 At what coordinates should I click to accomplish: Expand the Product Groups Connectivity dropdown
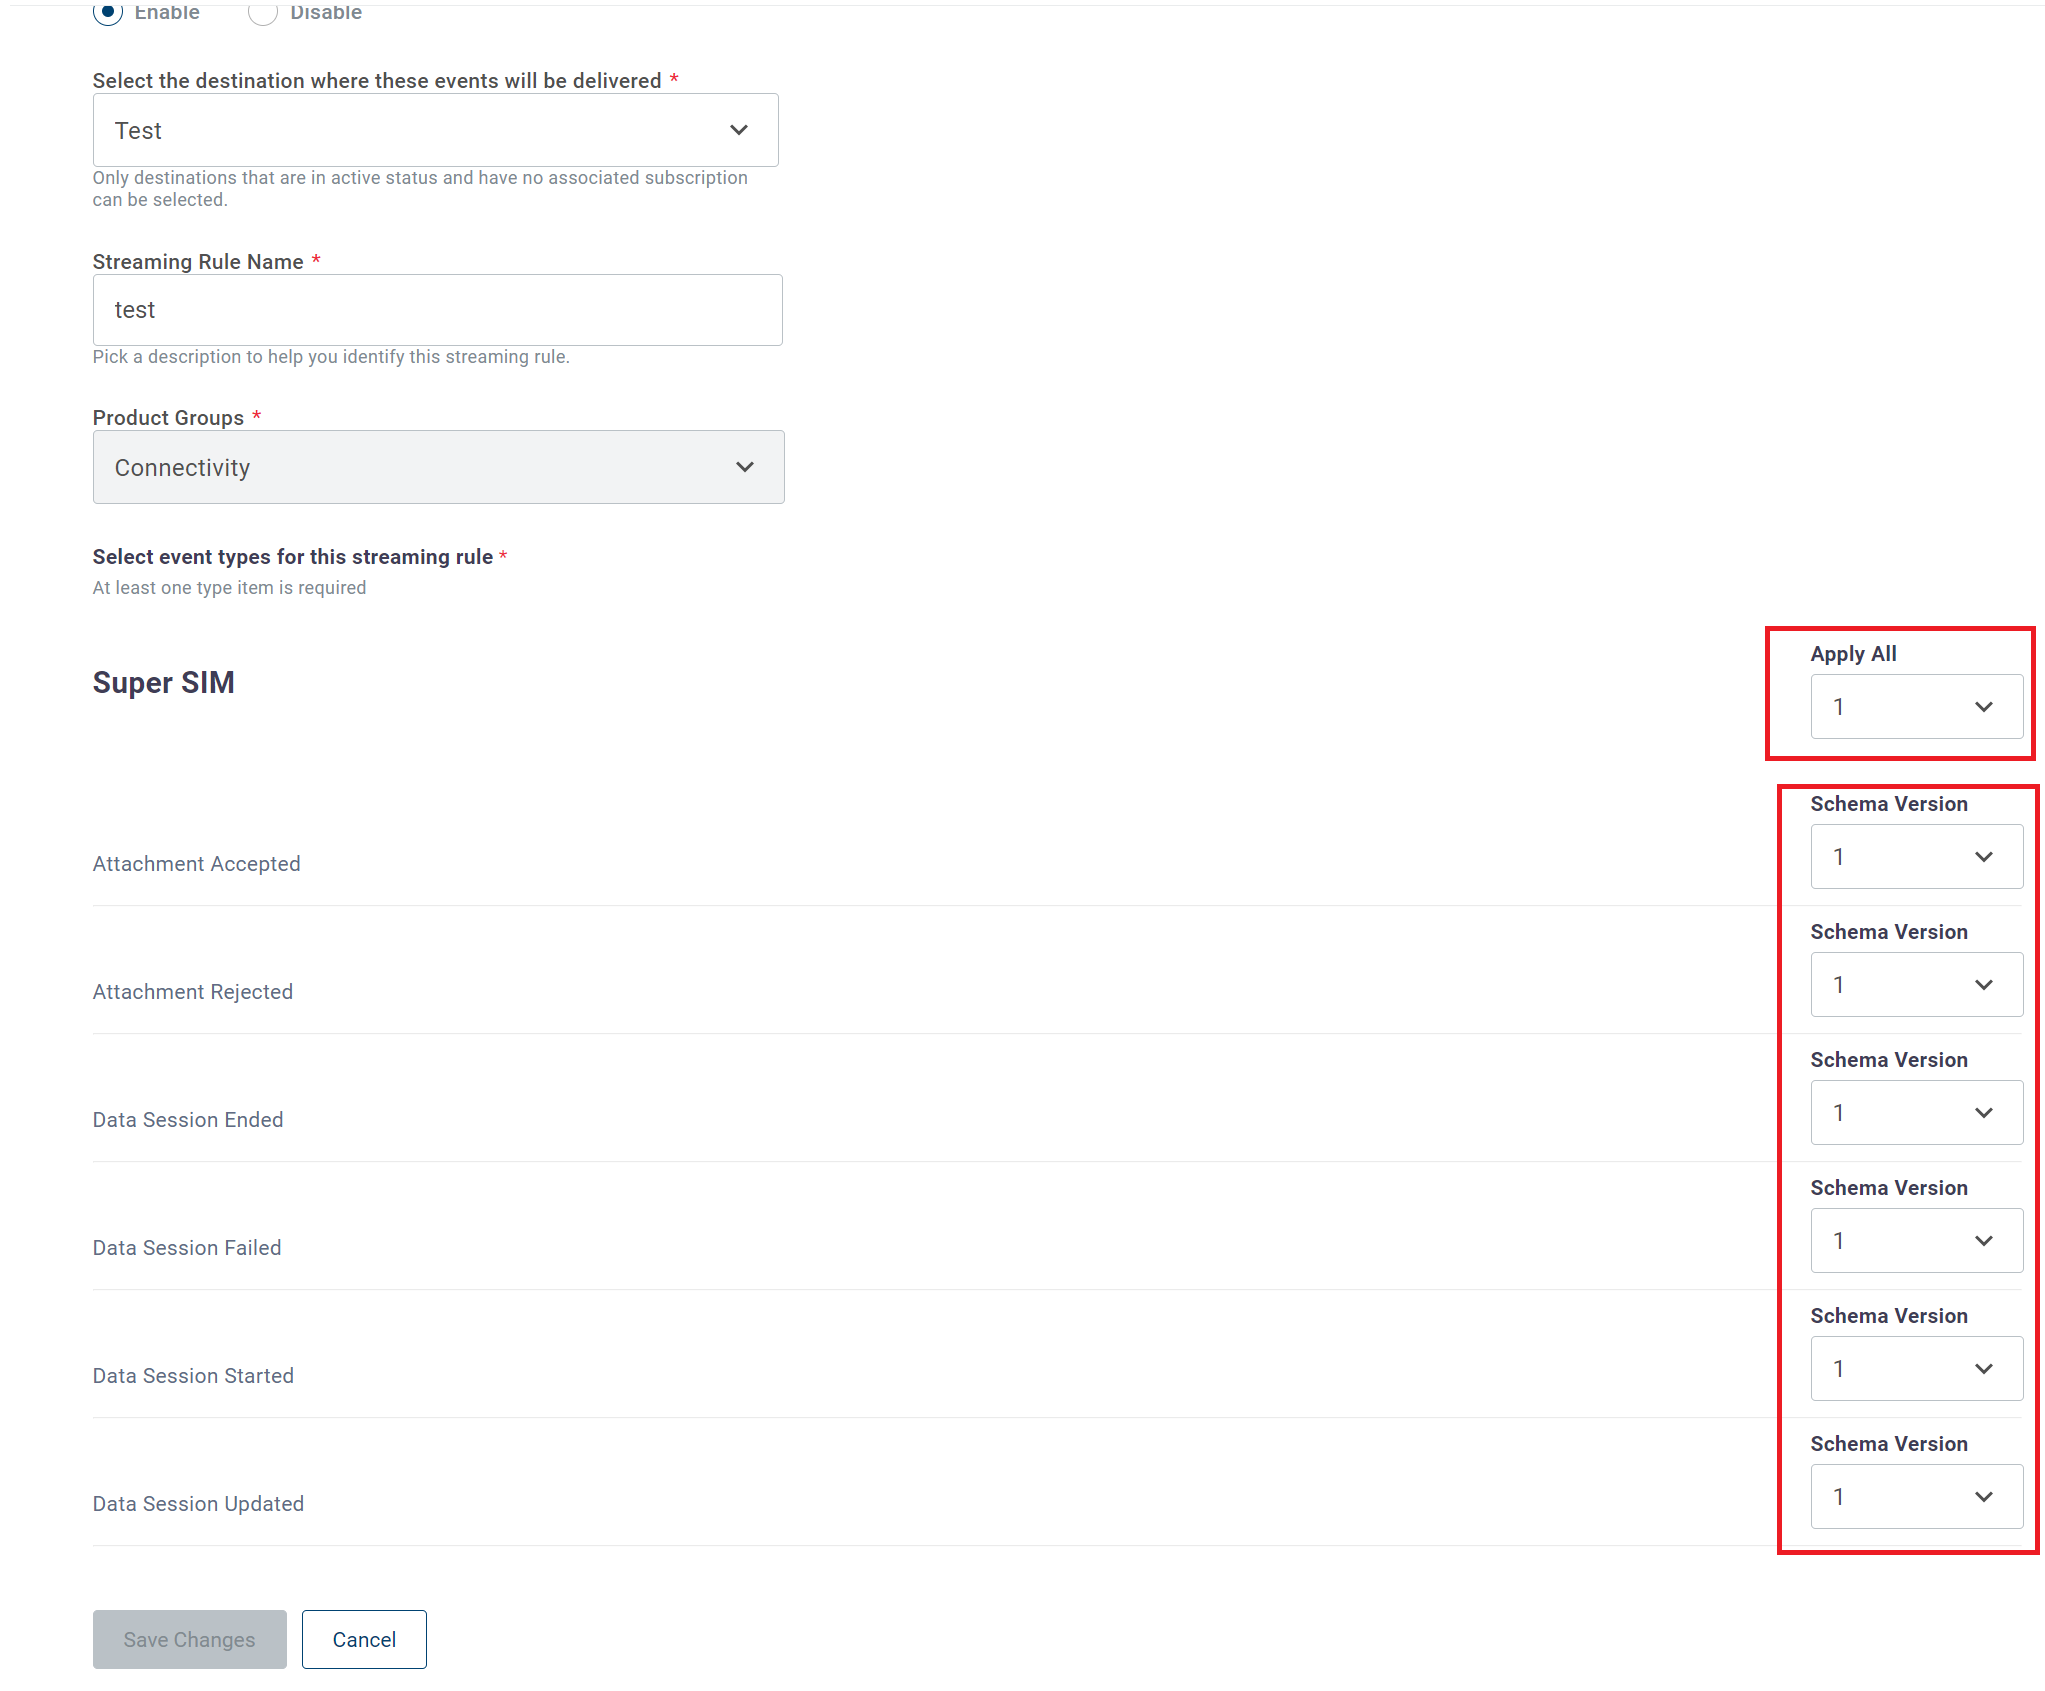coord(438,467)
